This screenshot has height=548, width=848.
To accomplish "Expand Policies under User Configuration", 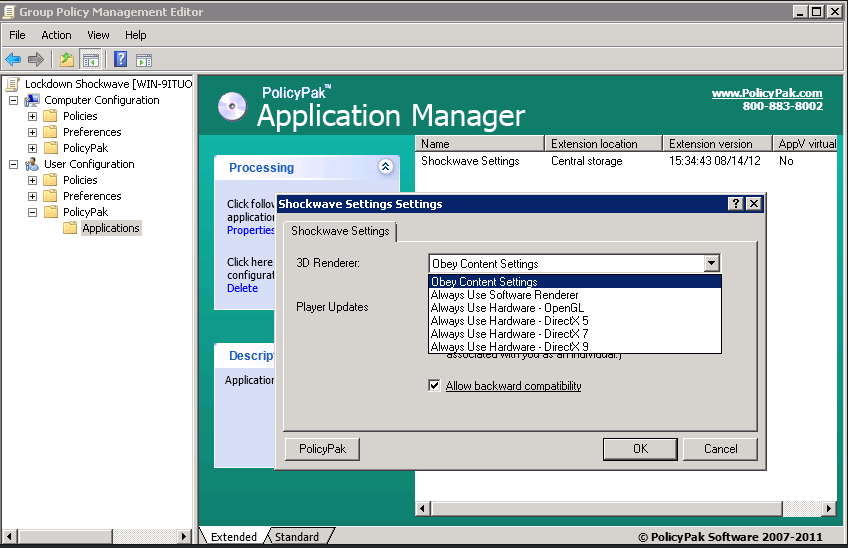I will 32,180.
